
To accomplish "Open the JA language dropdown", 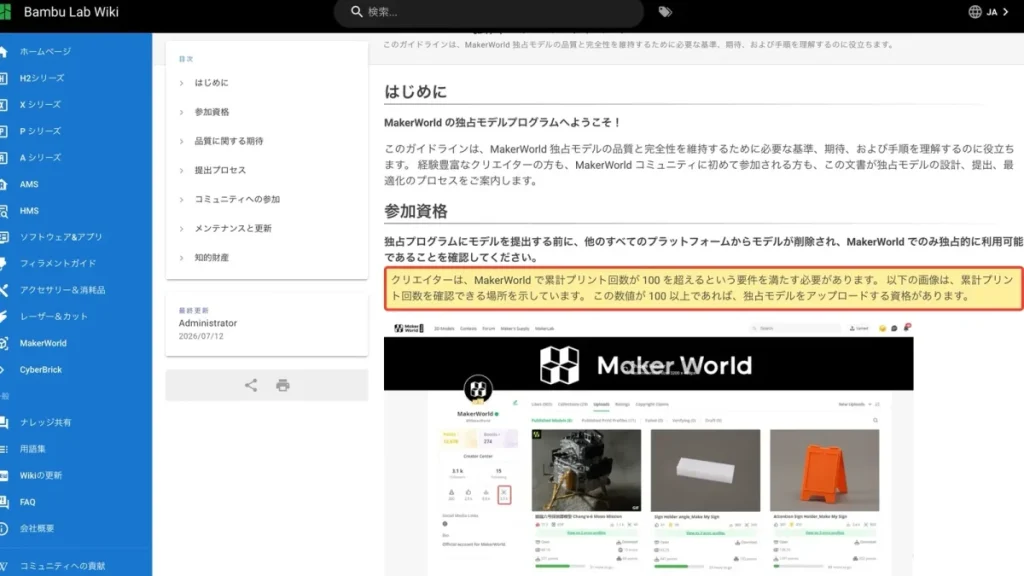I will 997,12.
